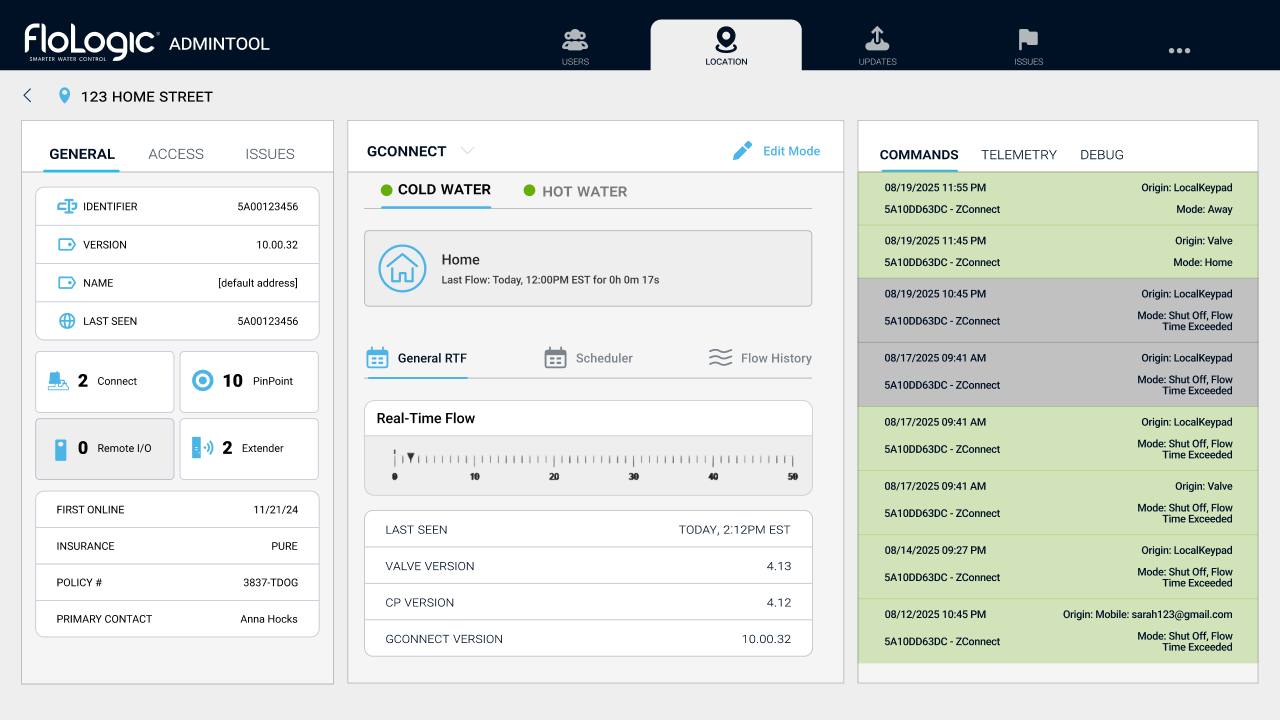The width and height of the screenshot is (1280, 720).
Task: Open the Extender devices tile
Action: [x=249, y=448]
